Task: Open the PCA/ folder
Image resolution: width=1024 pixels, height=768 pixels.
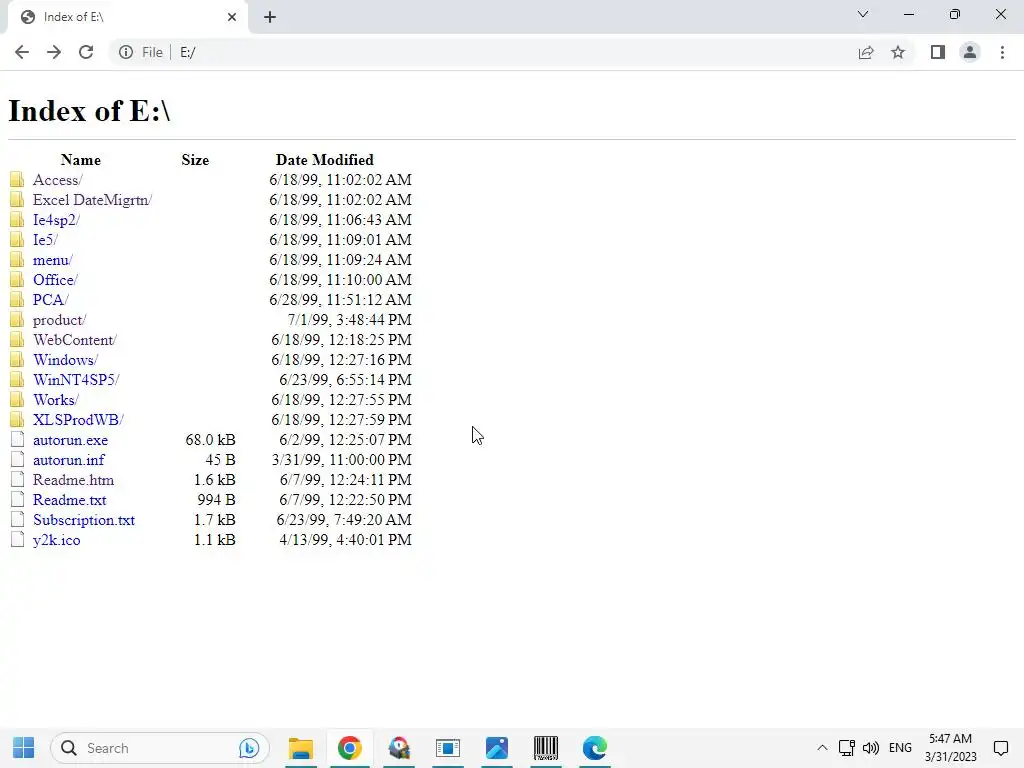Action: (50, 300)
